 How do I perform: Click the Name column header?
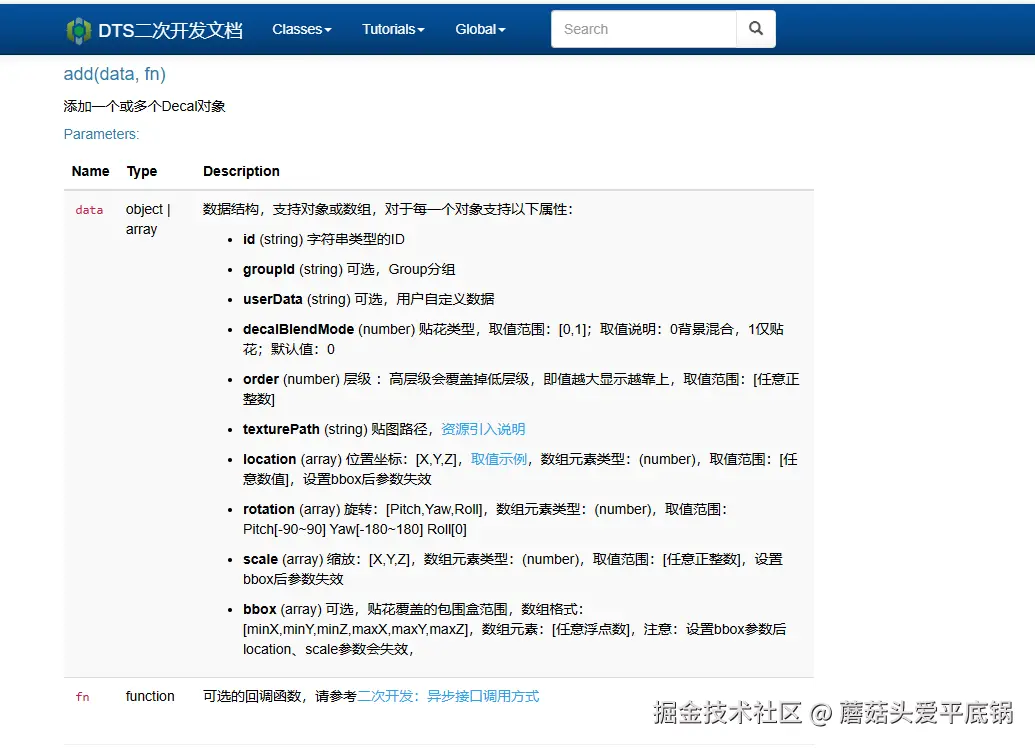click(90, 171)
